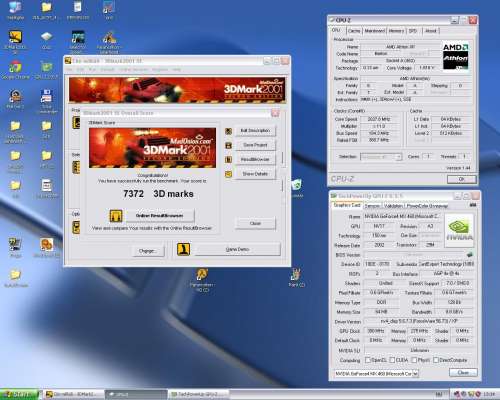Click the Core Speed value in CPU-Z
The width and height of the screenshot is (500, 400).
pos(379,119)
